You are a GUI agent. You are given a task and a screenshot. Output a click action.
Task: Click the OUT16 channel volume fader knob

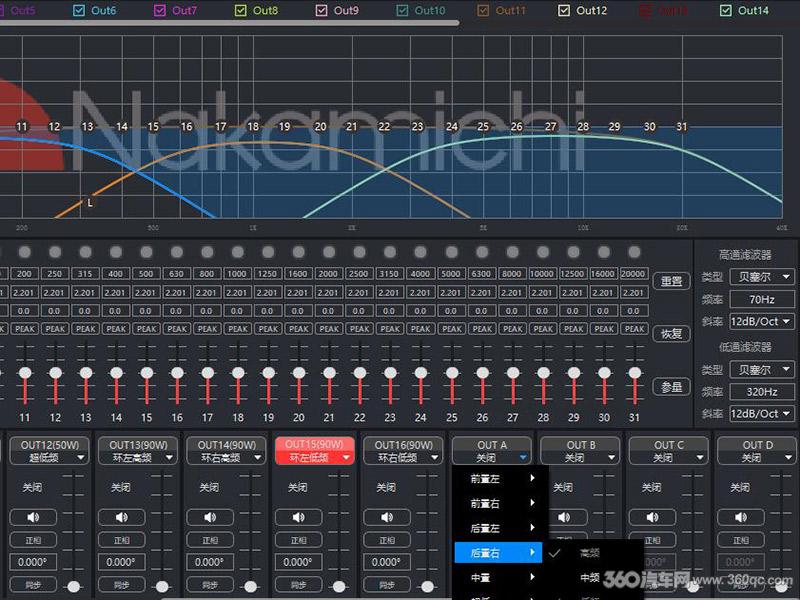click(x=427, y=587)
